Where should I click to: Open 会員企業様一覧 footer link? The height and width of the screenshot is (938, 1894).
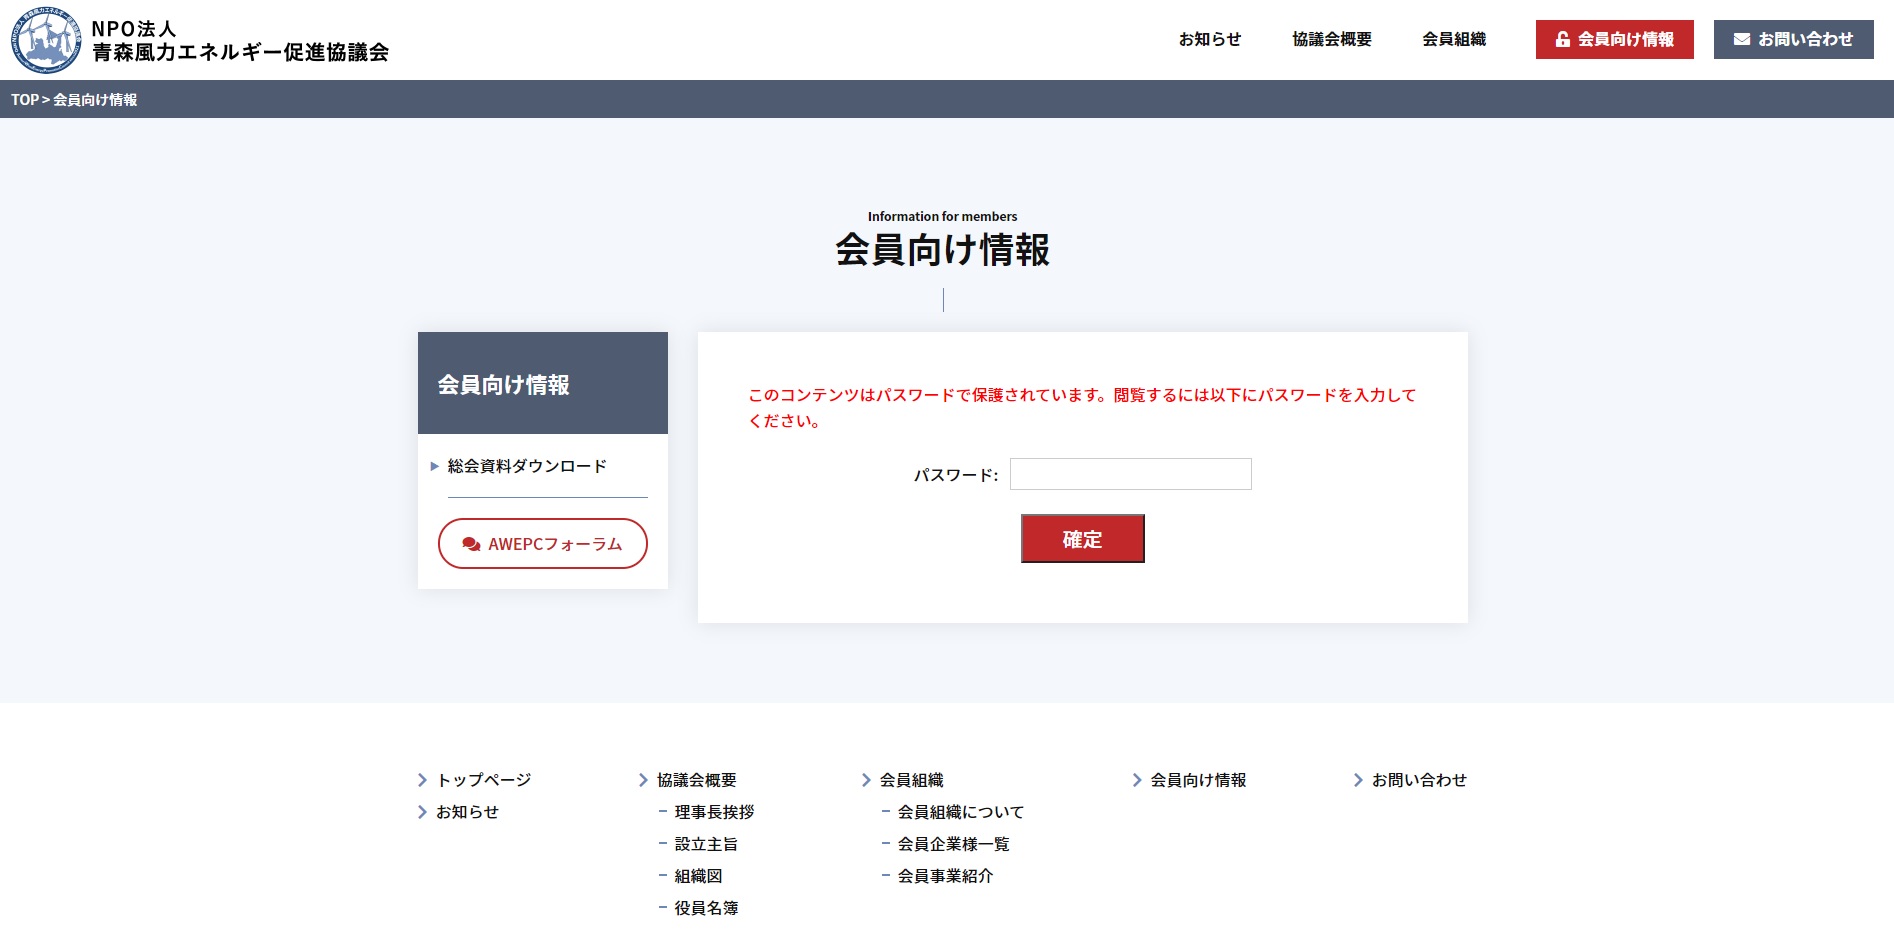pyautogui.click(x=953, y=844)
